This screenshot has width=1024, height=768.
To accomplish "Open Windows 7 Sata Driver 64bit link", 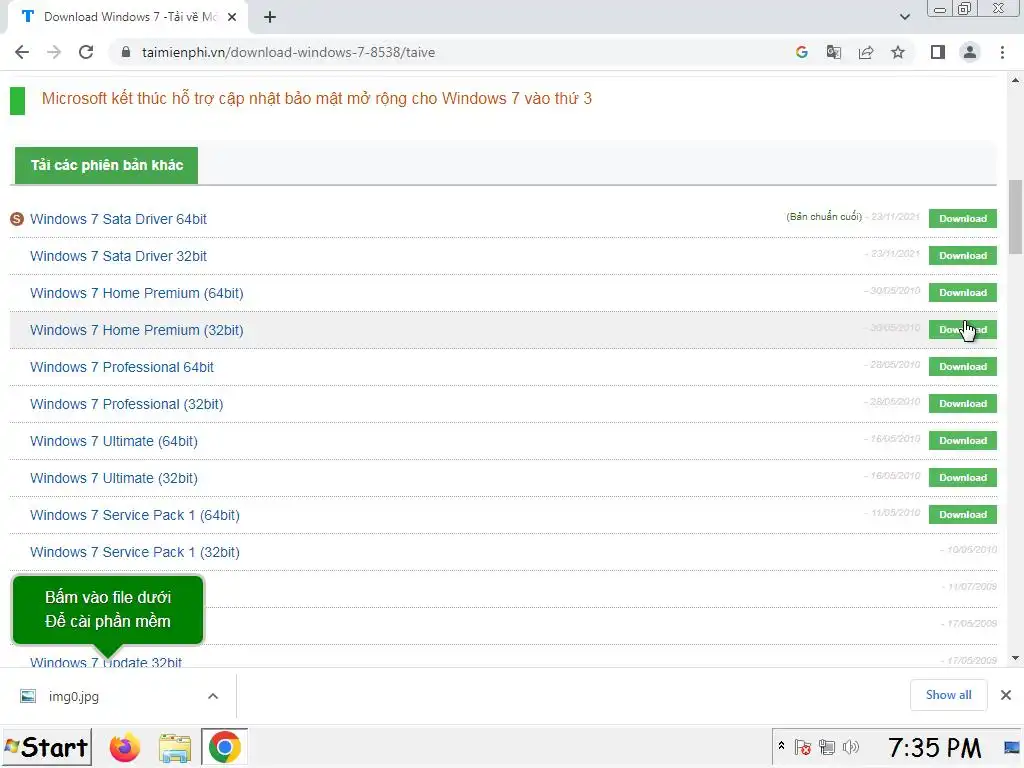I will 118,219.
